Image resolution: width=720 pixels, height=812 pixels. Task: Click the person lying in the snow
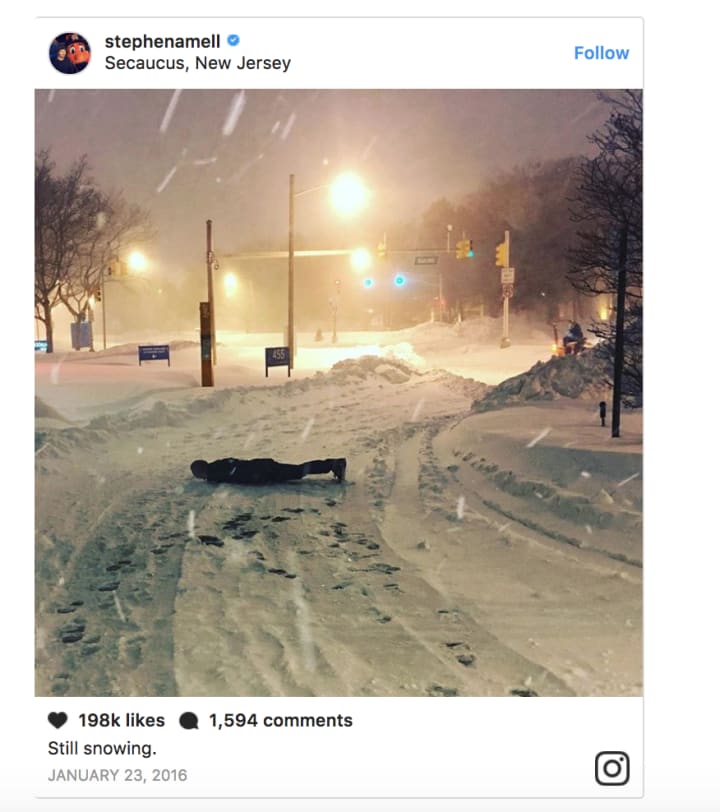(268, 470)
